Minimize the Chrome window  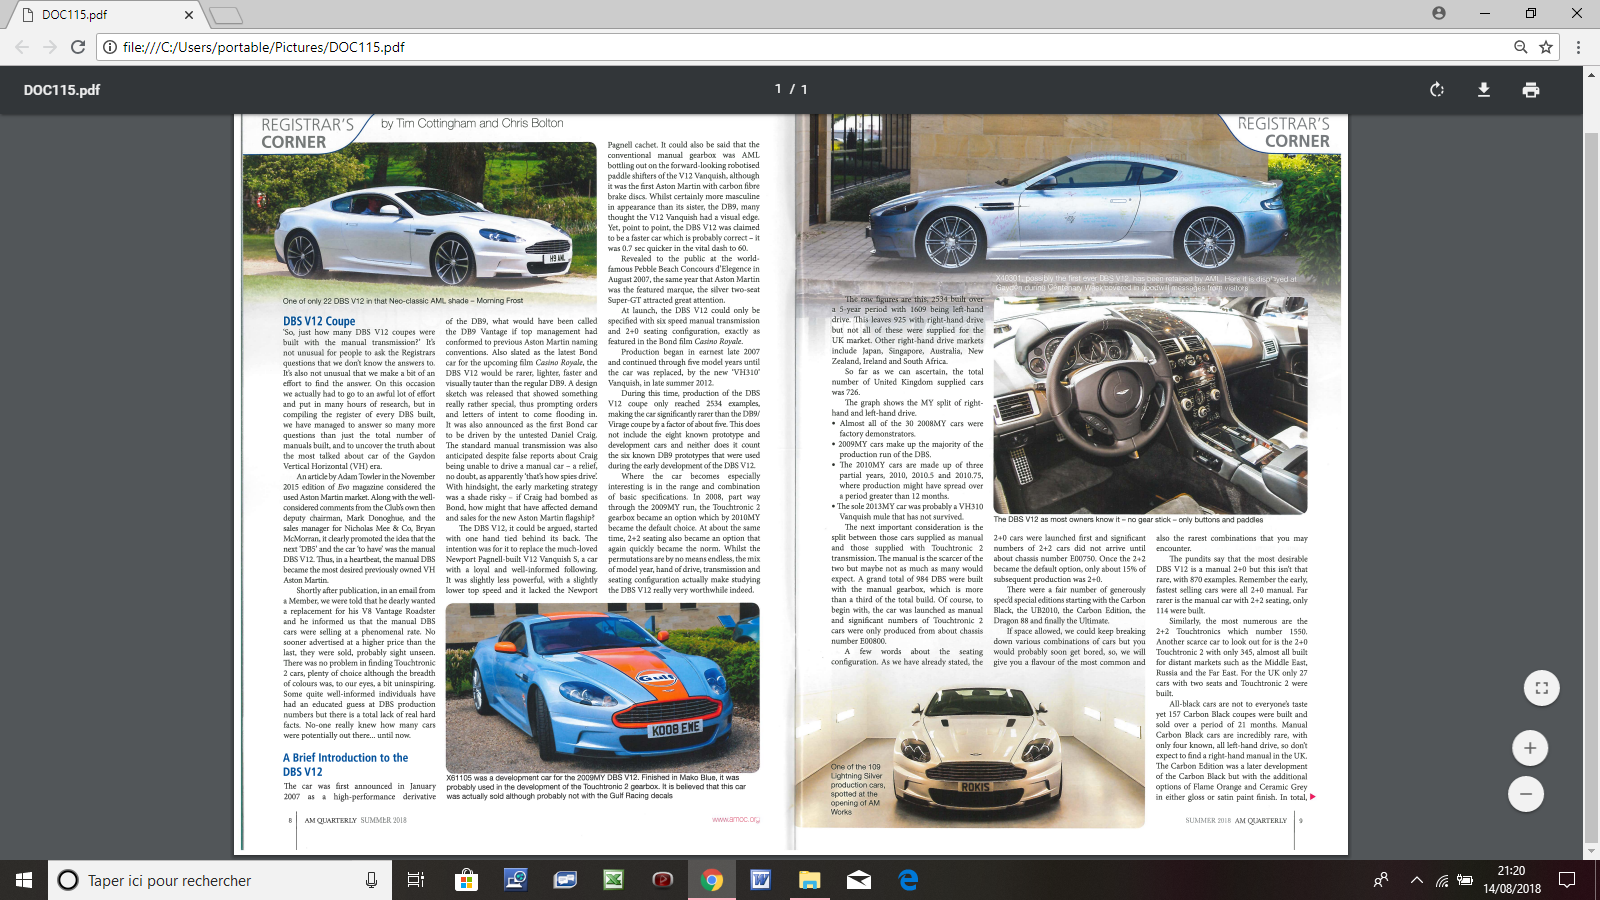(1485, 13)
